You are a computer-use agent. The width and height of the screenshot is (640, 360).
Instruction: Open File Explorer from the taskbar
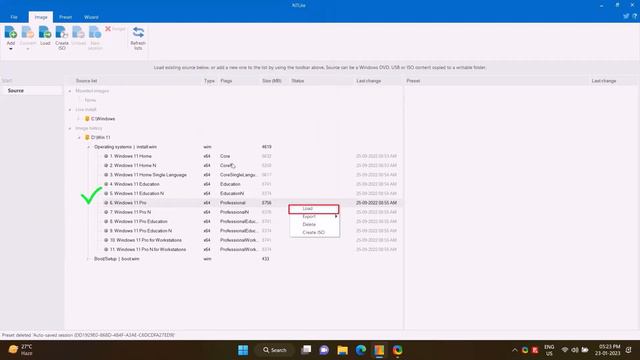342,350
